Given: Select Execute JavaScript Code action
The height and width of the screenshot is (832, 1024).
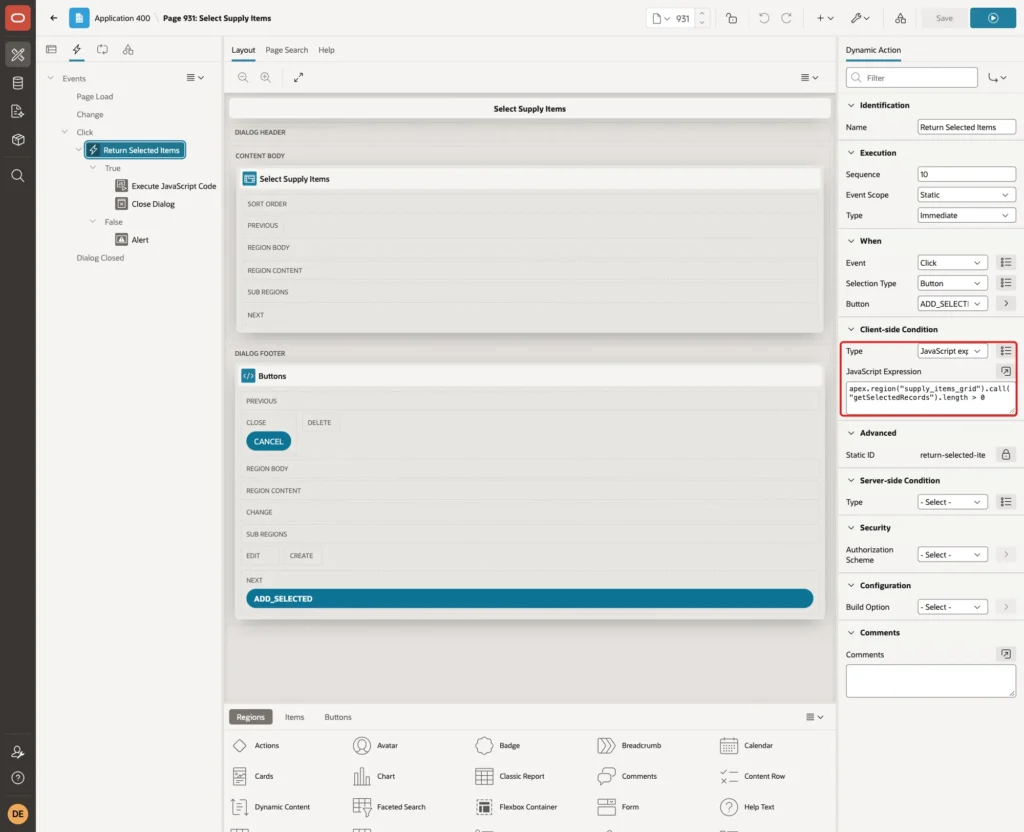Looking at the screenshot, I should (x=166, y=186).
